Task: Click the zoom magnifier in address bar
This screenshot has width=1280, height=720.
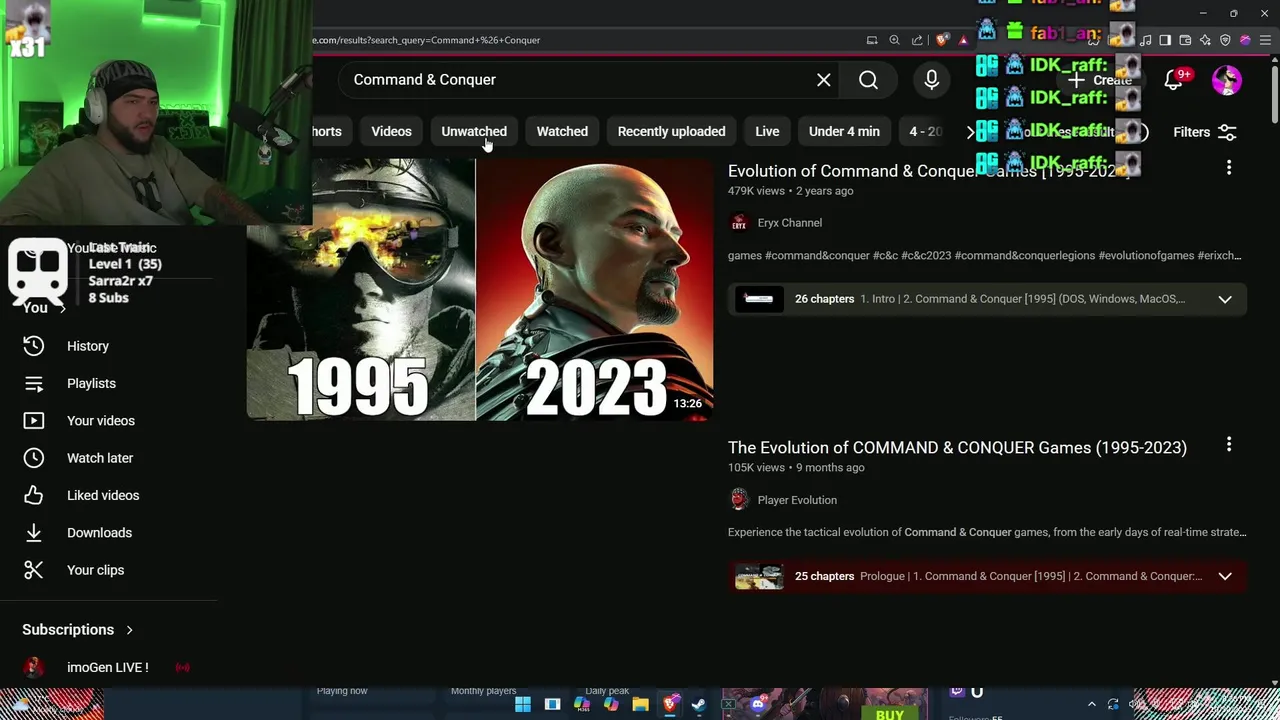Action: click(894, 40)
